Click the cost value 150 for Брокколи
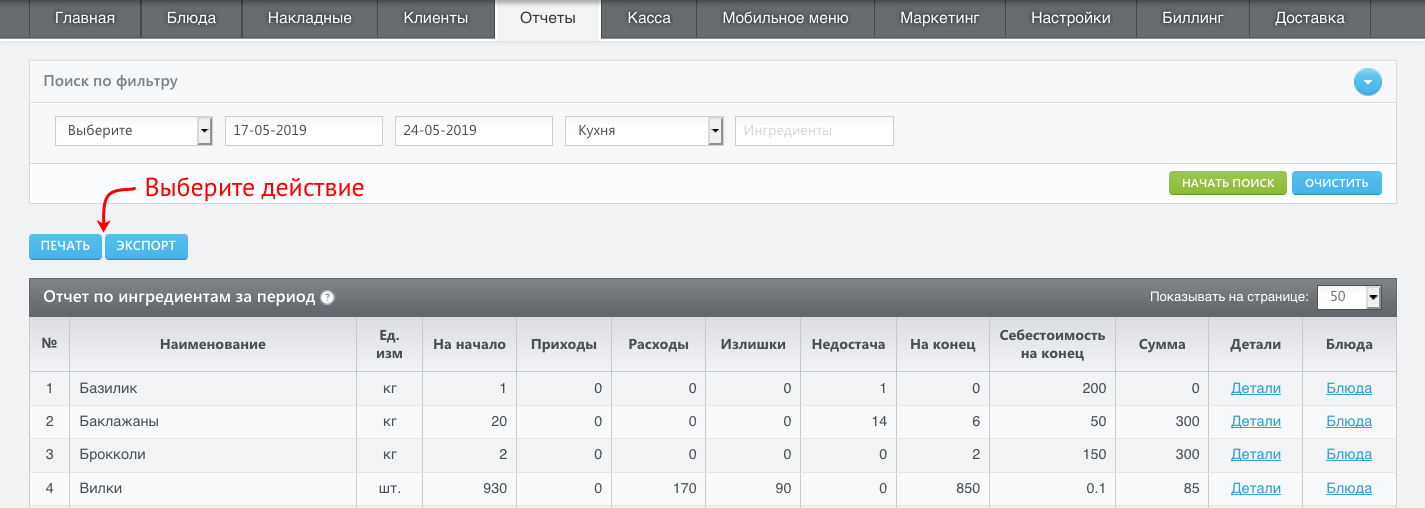 pyautogui.click(x=1094, y=454)
